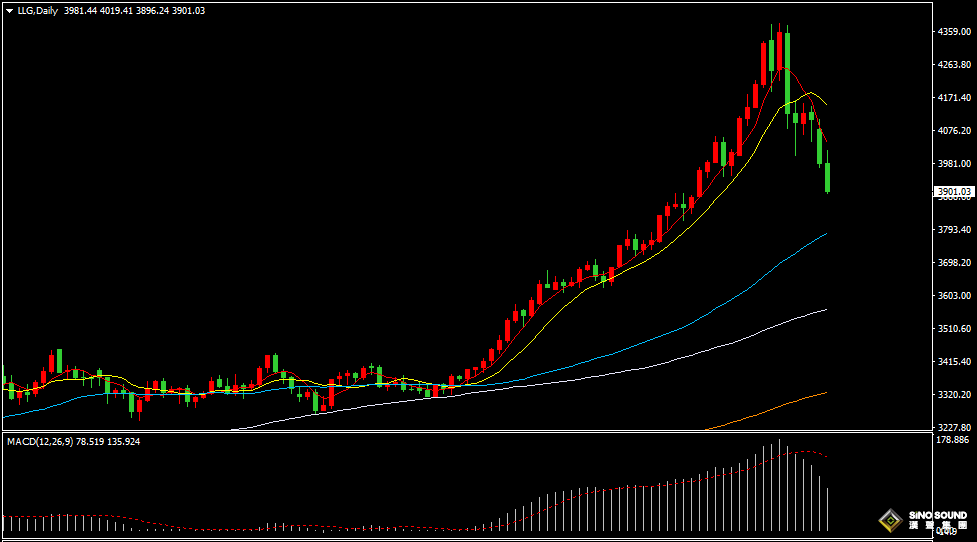Click the tallest MACD histogram bar
Image resolution: width=977 pixels, height=542 pixels.
[x=779, y=485]
